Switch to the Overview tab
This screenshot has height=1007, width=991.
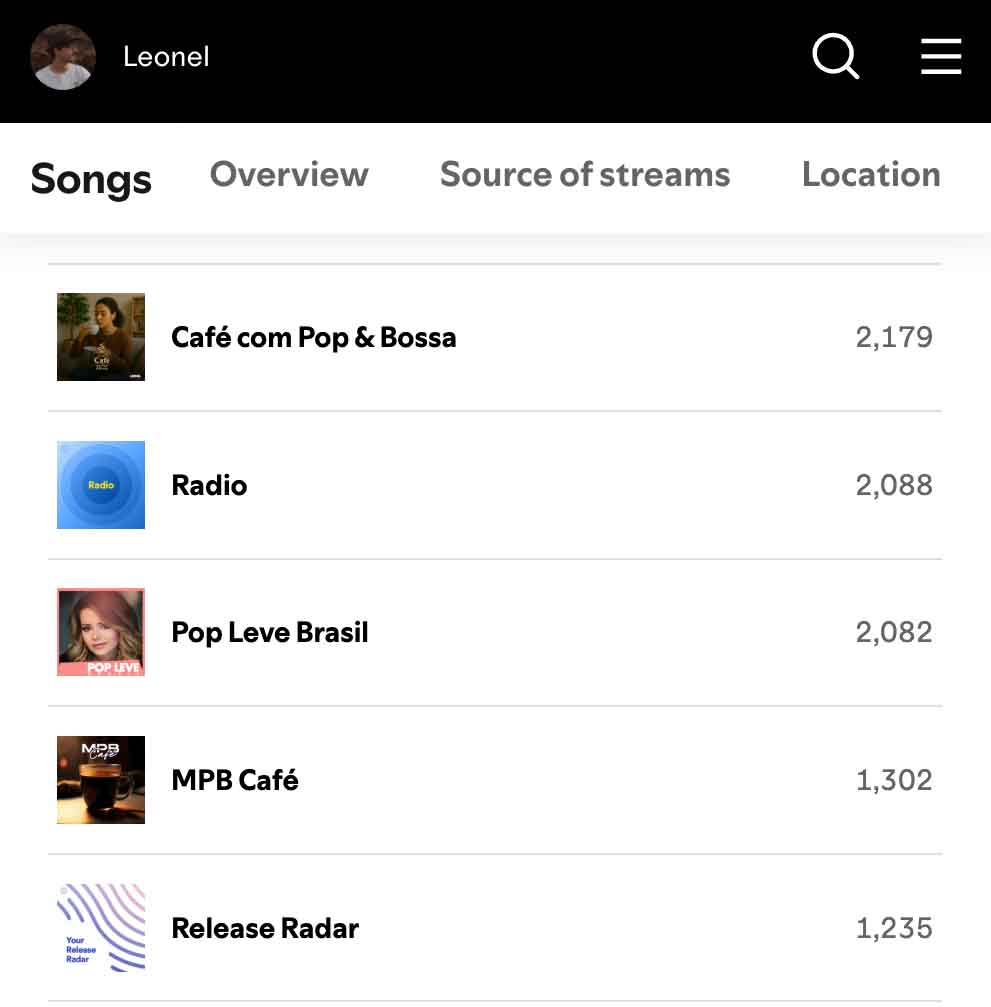[289, 175]
